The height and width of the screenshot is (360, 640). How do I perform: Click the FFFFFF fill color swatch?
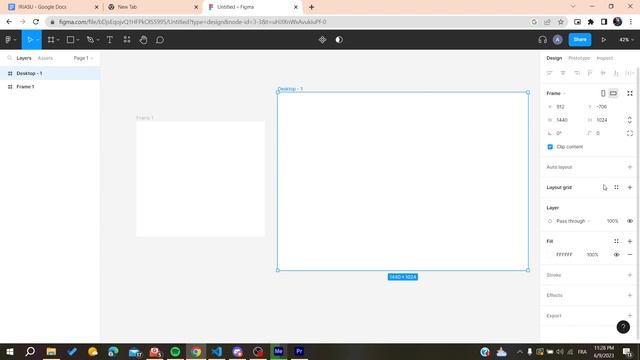[x=550, y=254]
